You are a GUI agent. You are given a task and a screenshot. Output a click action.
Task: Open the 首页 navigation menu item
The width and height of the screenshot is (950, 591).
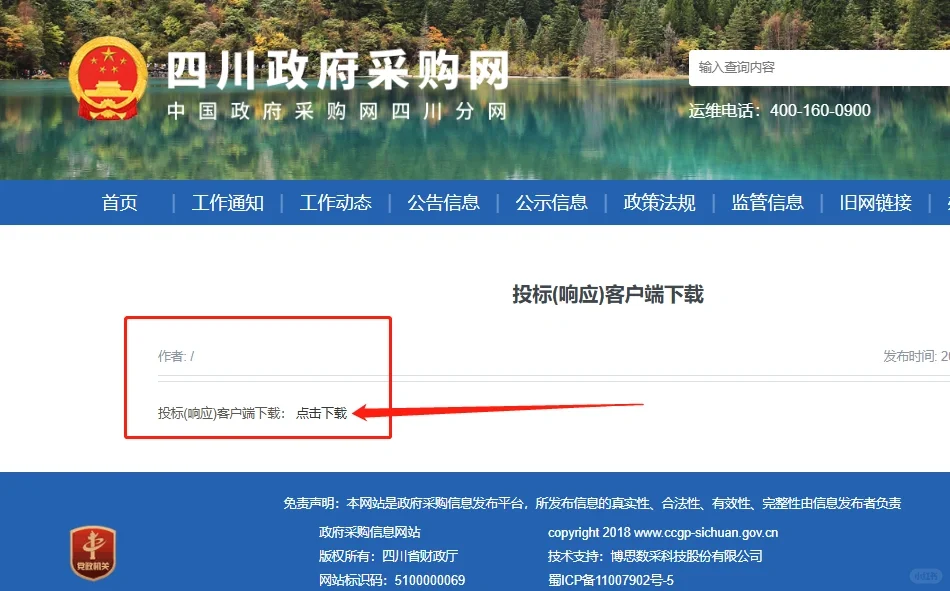pyautogui.click(x=120, y=202)
